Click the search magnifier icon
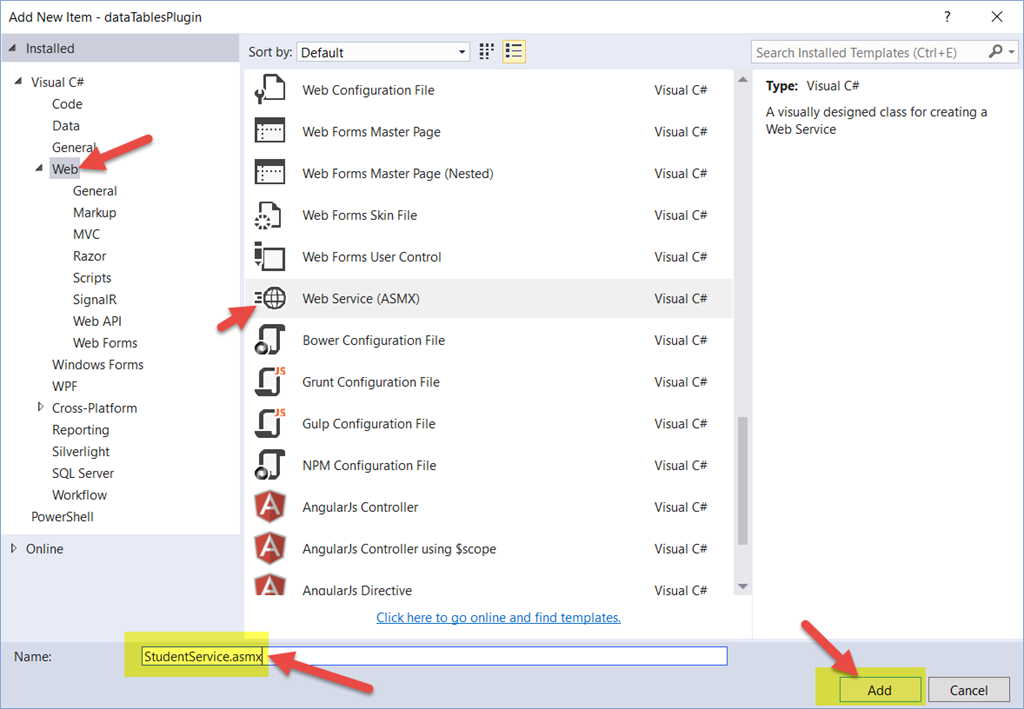This screenshot has width=1024, height=709. click(995, 51)
